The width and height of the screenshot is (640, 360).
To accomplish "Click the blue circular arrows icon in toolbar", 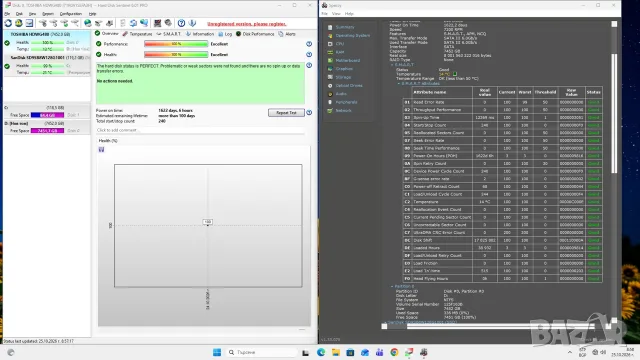I will coord(133,23).
